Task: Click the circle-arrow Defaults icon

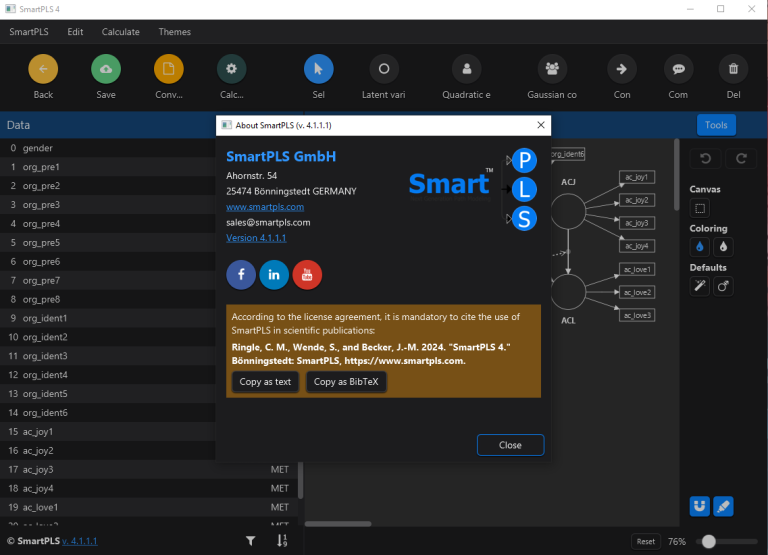Action: (723, 286)
